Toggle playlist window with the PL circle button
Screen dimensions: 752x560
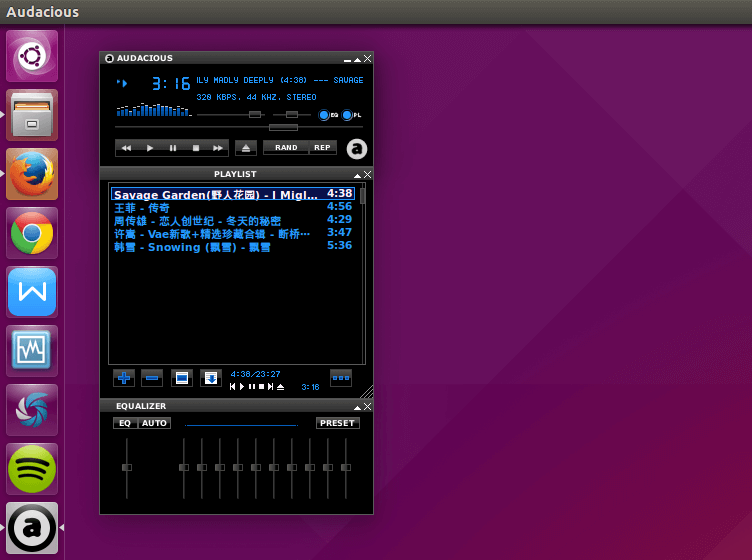tap(348, 116)
